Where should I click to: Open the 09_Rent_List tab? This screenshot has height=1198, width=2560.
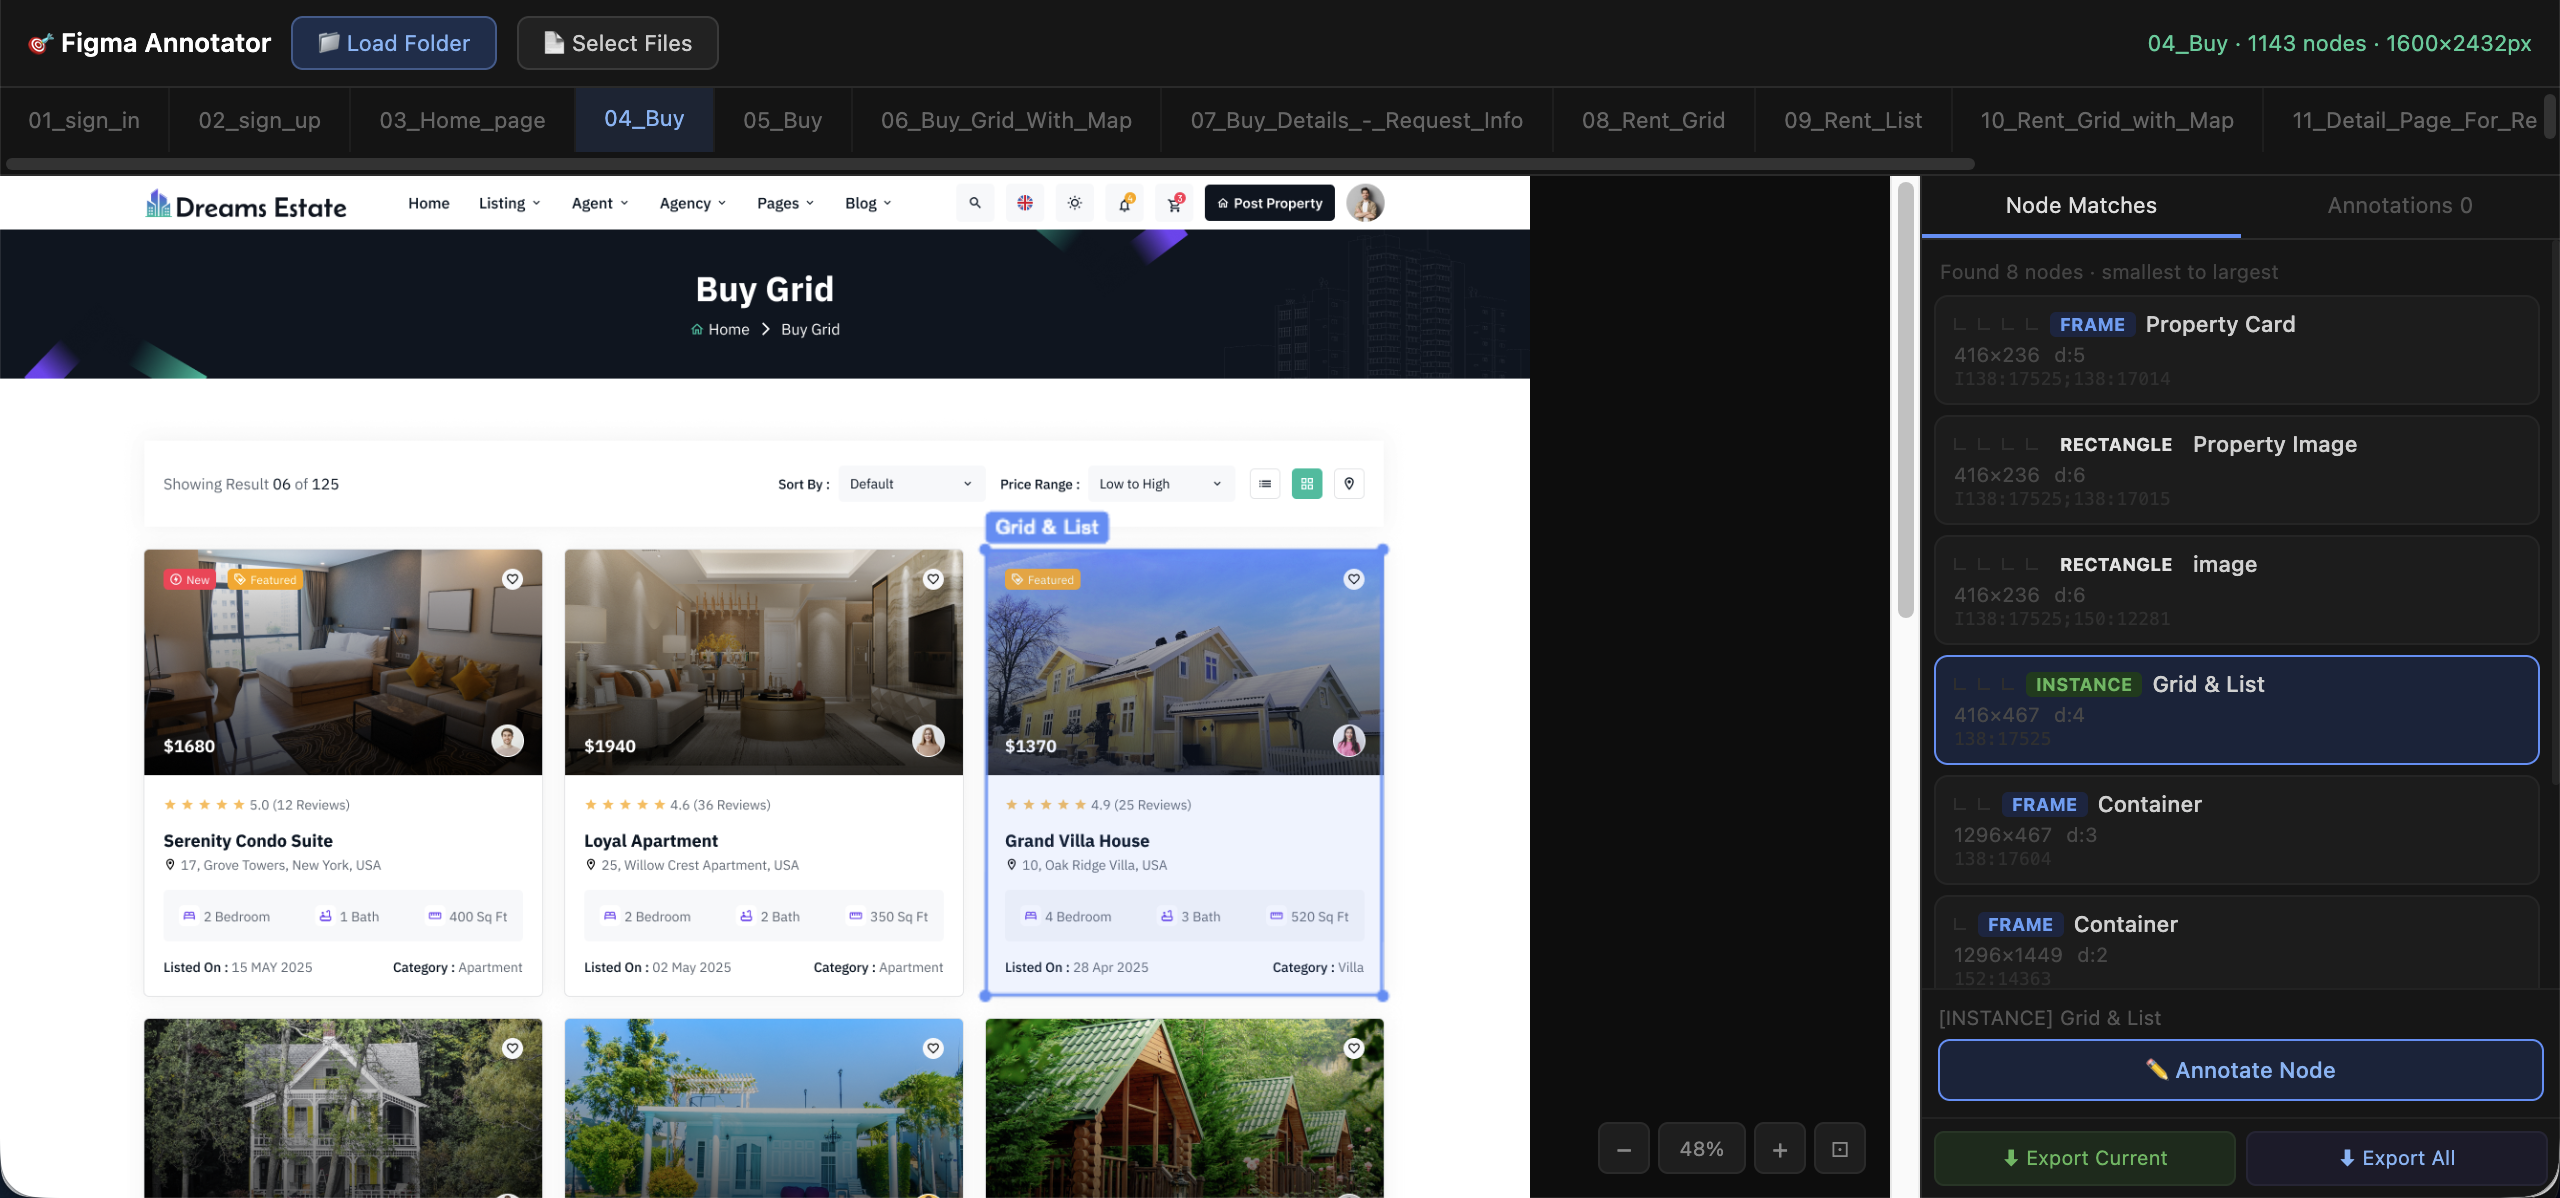tap(1853, 120)
